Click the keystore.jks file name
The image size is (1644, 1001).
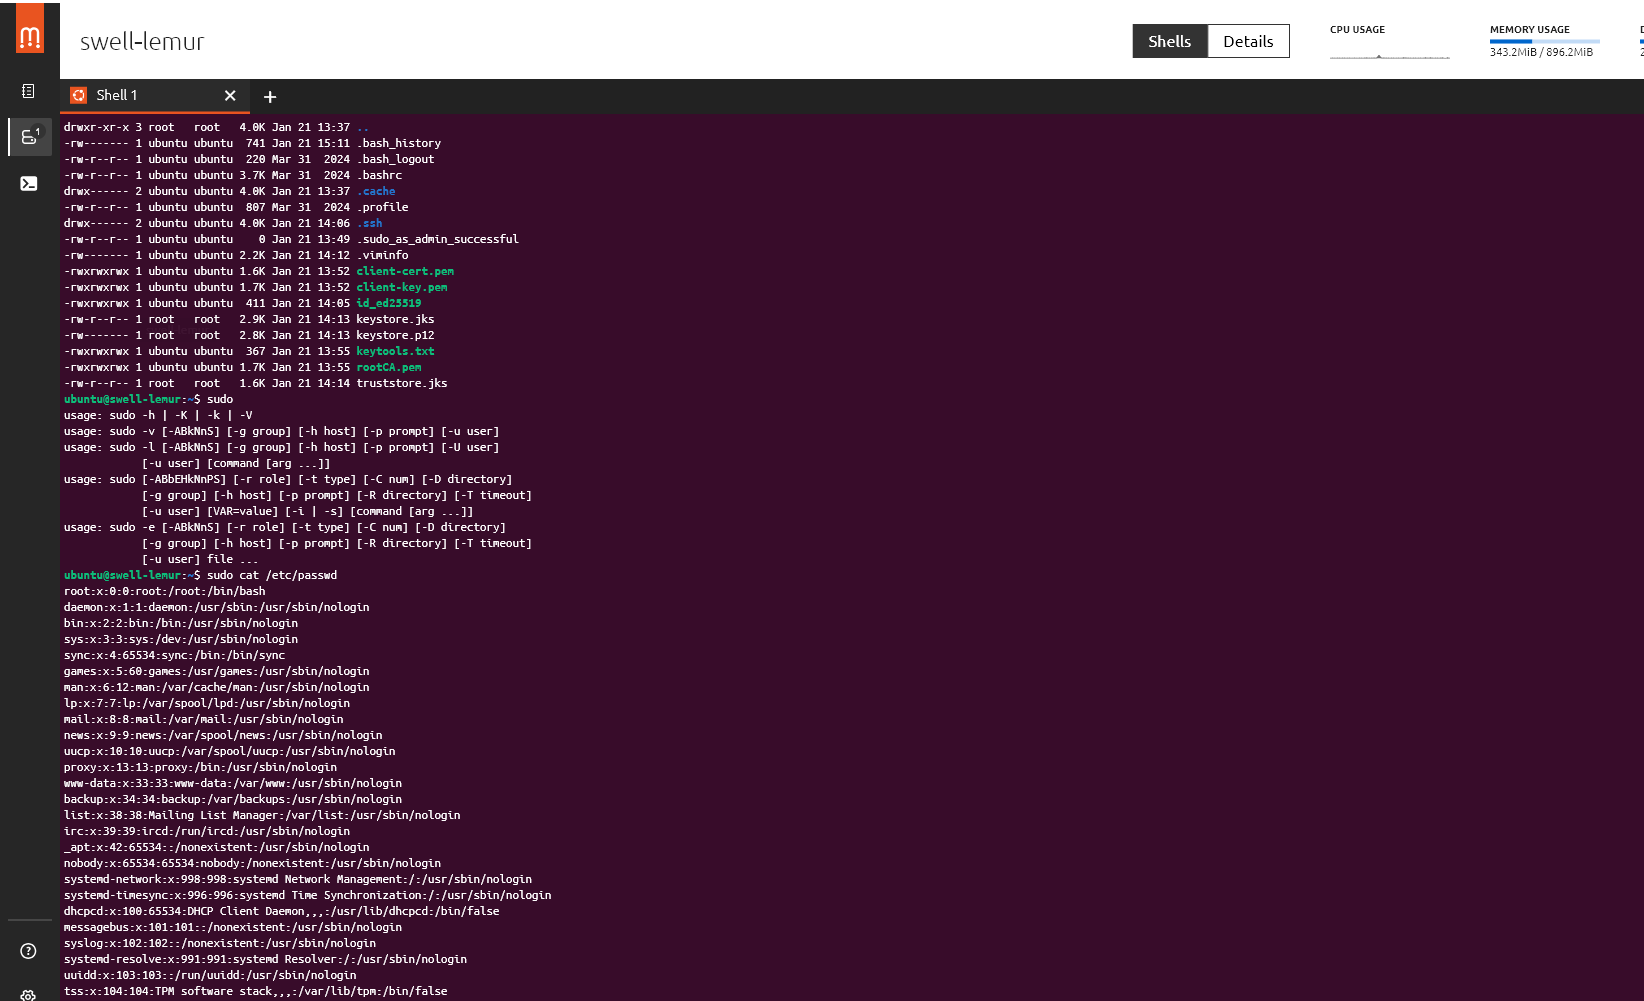pyautogui.click(x=396, y=319)
